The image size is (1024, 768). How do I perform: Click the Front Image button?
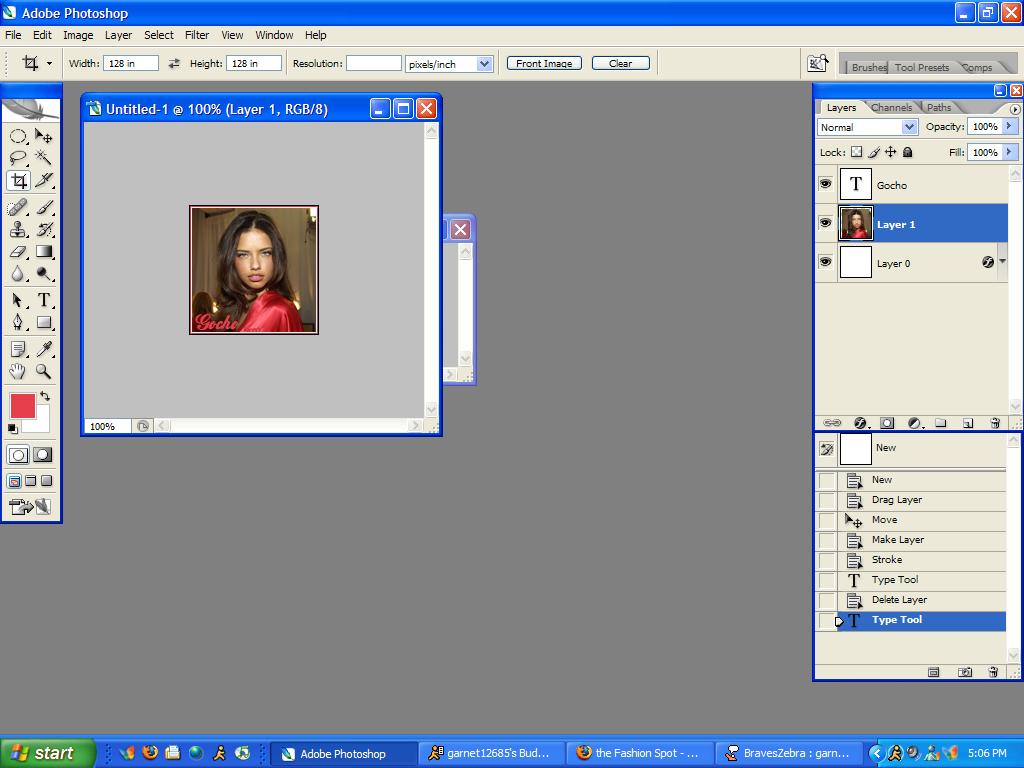tap(544, 63)
